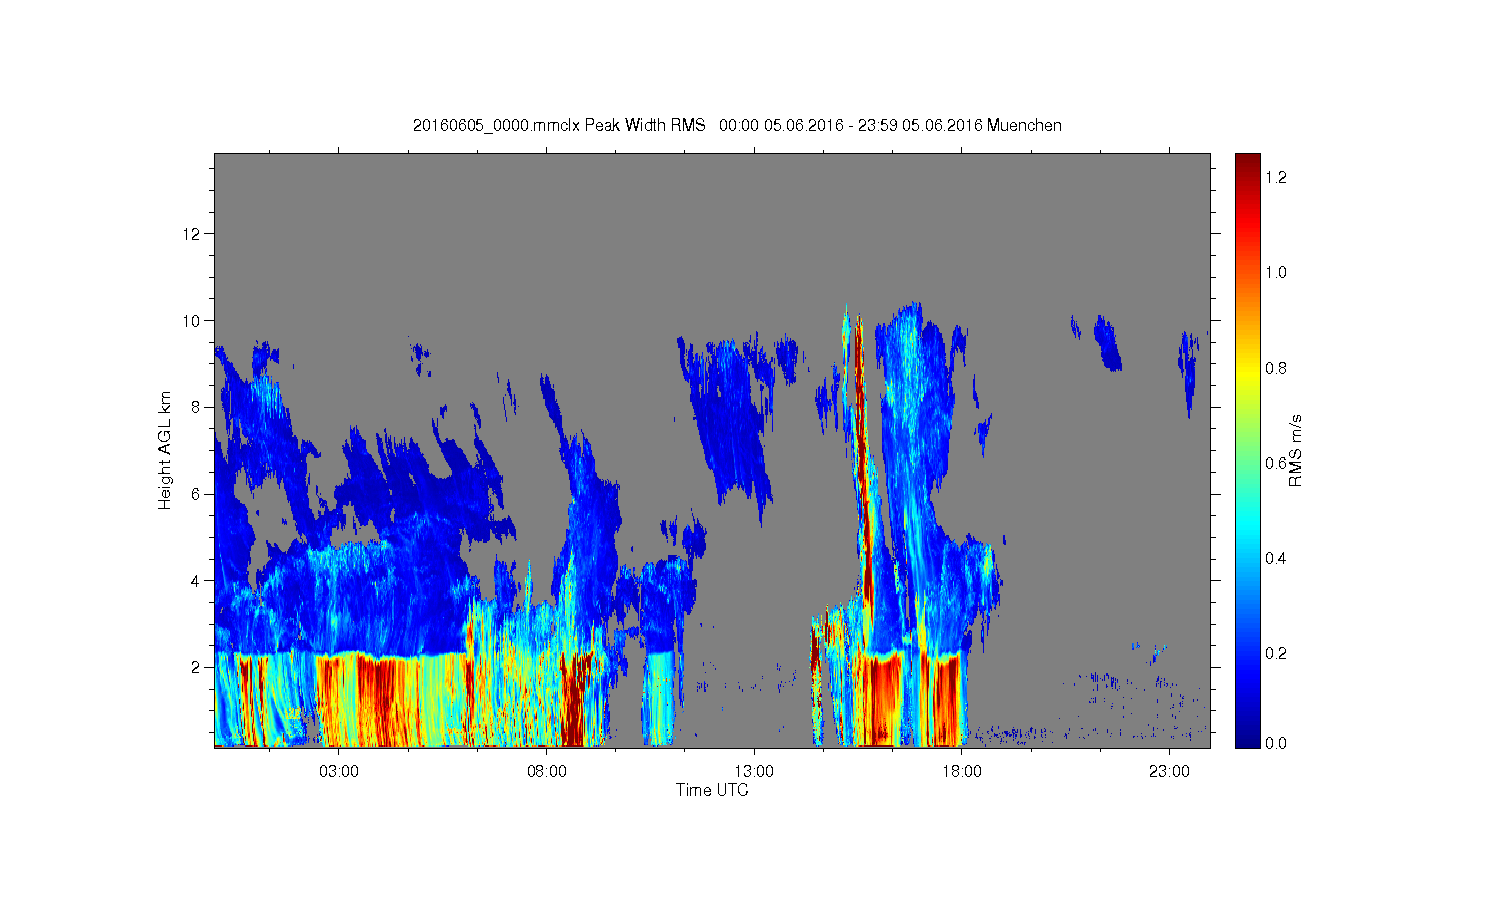The image size is (1500, 900).
Task: Click the colorbar value 0.2
Action: 1276,654
